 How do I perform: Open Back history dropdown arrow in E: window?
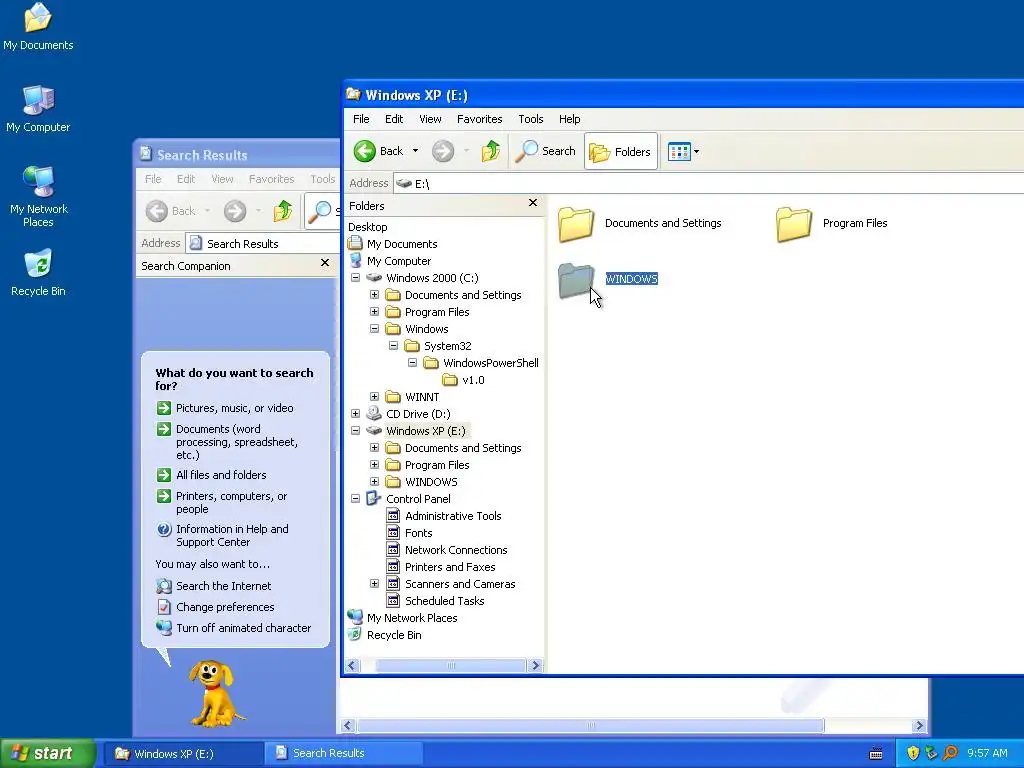tap(415, 151)
